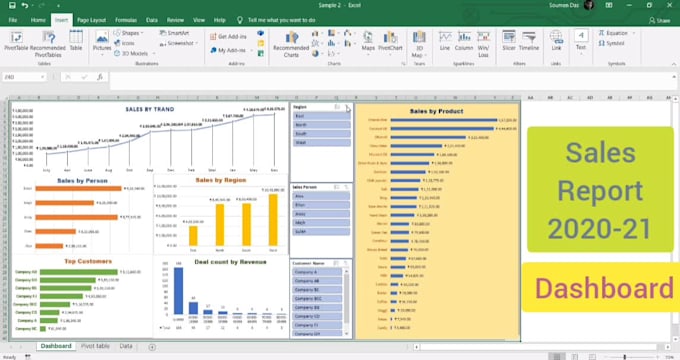Clear filter on Customer Name slicer
The height and width of the screenshot is (360, 680).
click(346, 263)
